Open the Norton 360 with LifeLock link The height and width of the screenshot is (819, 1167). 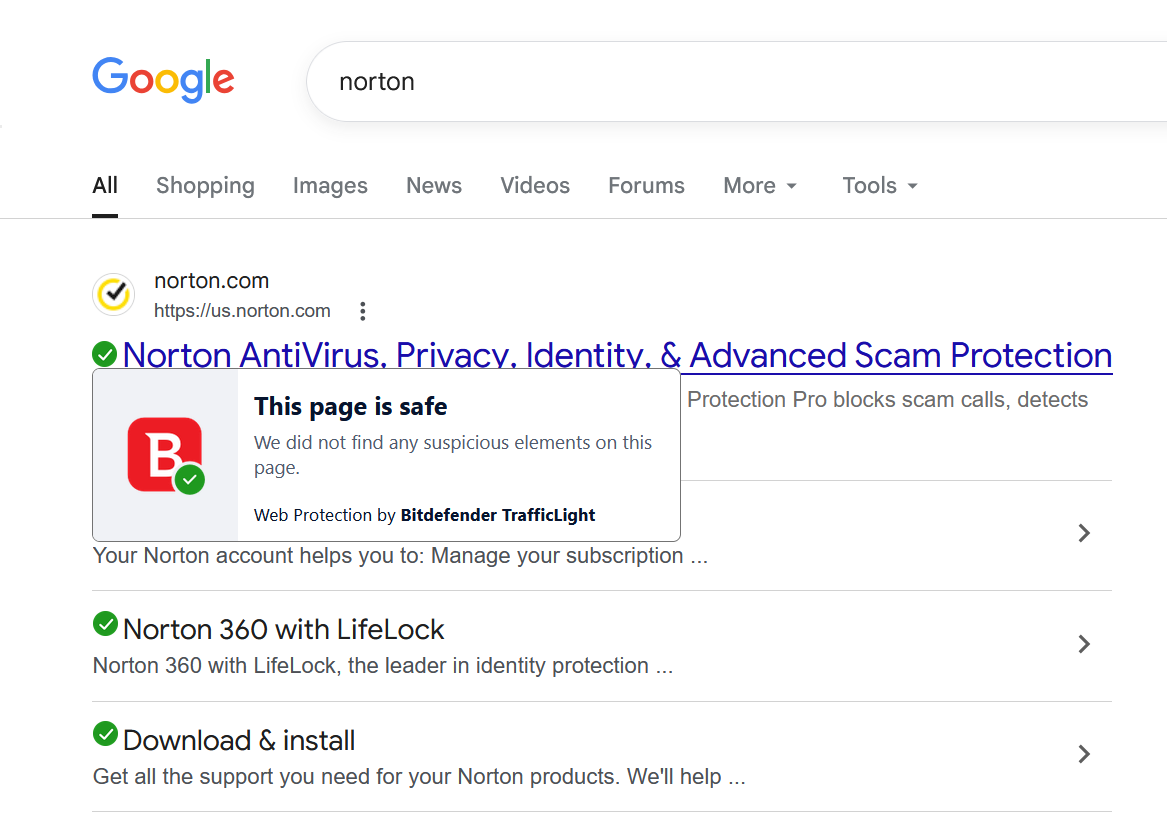tap(284, 630)
